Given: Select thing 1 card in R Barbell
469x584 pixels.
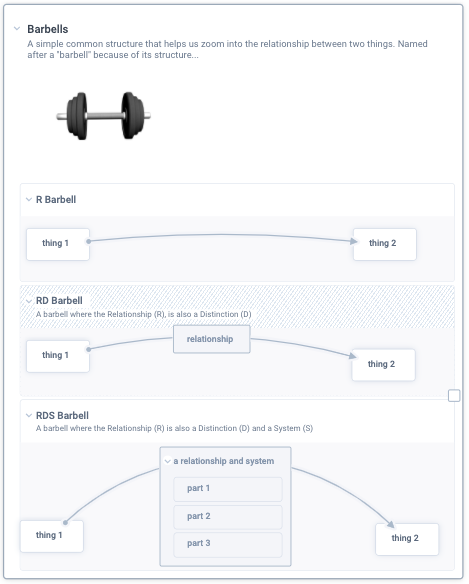Looking at the screenshot, I should 58,244.
